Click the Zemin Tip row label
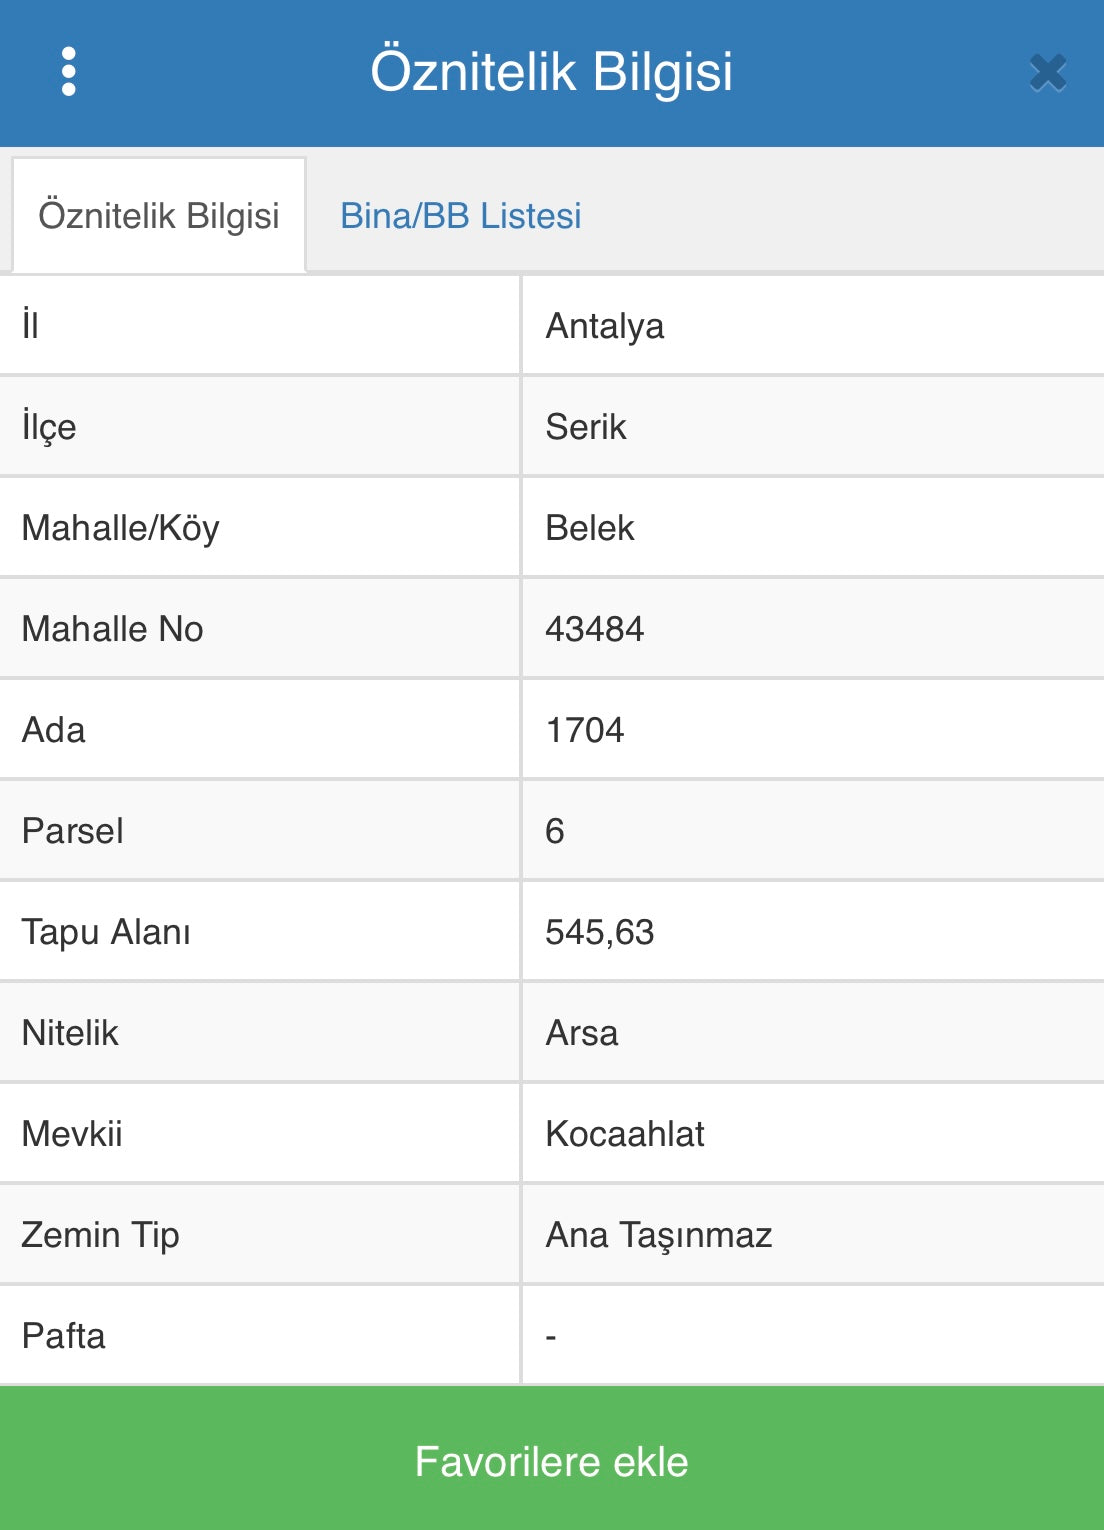Screen dimensions: 1104x1530 coord(100,1235)
